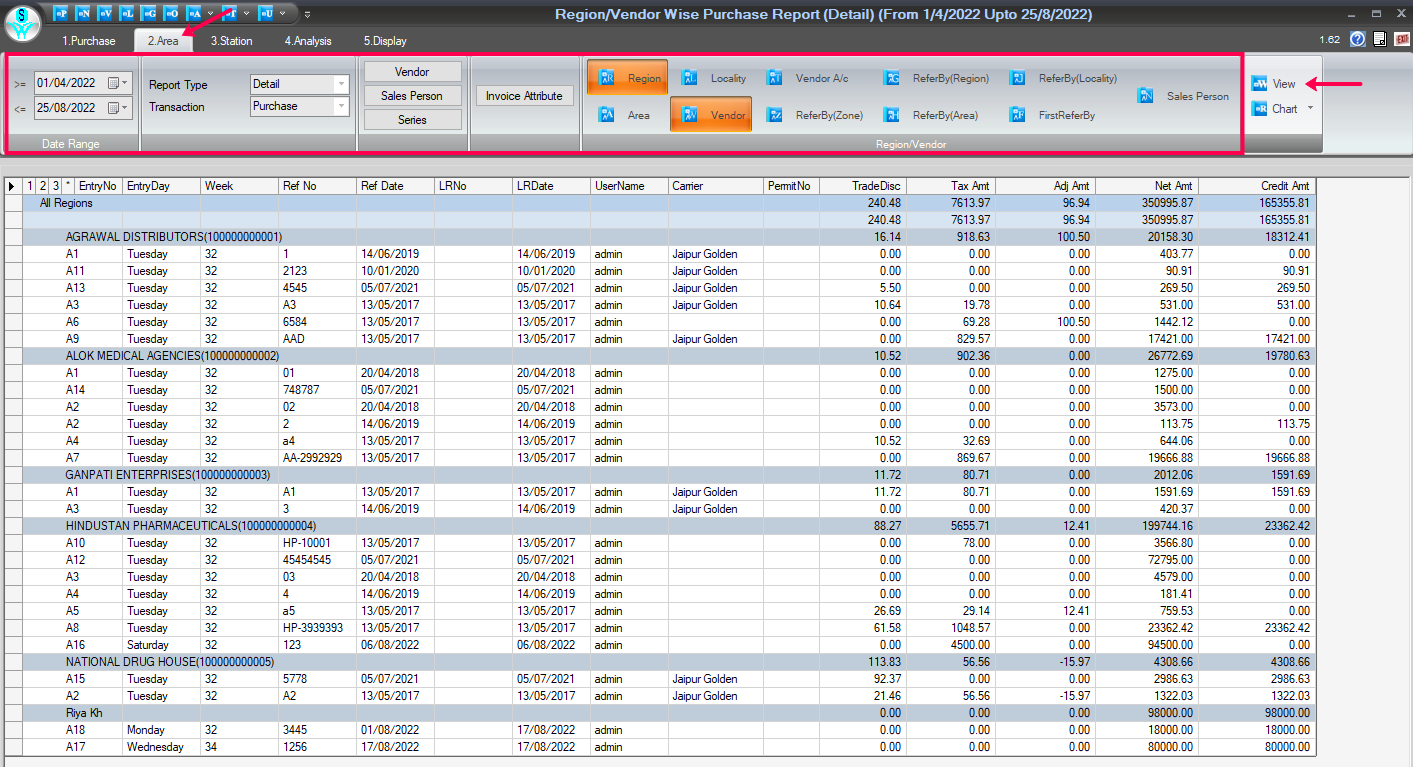The image size is (1413, 767).
Task: Click the N quick access icon
Action: (83, 14)
